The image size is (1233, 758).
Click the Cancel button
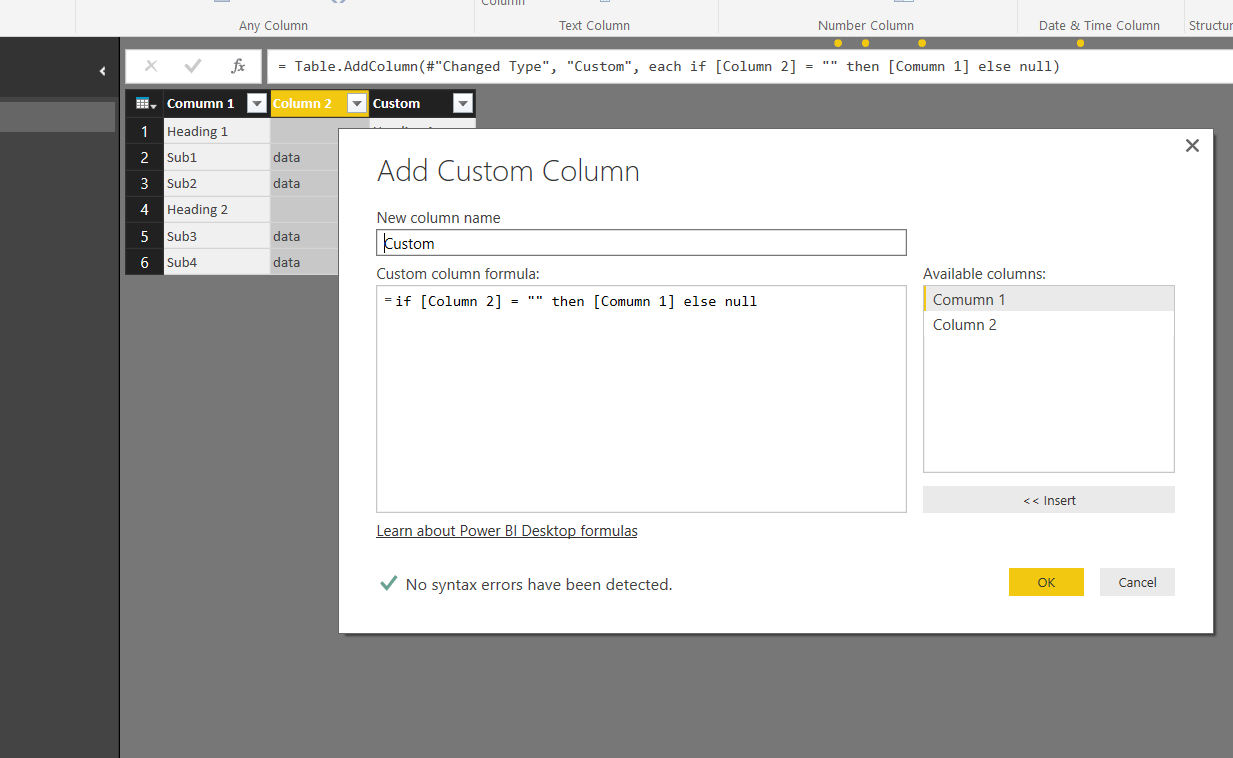1137,582
